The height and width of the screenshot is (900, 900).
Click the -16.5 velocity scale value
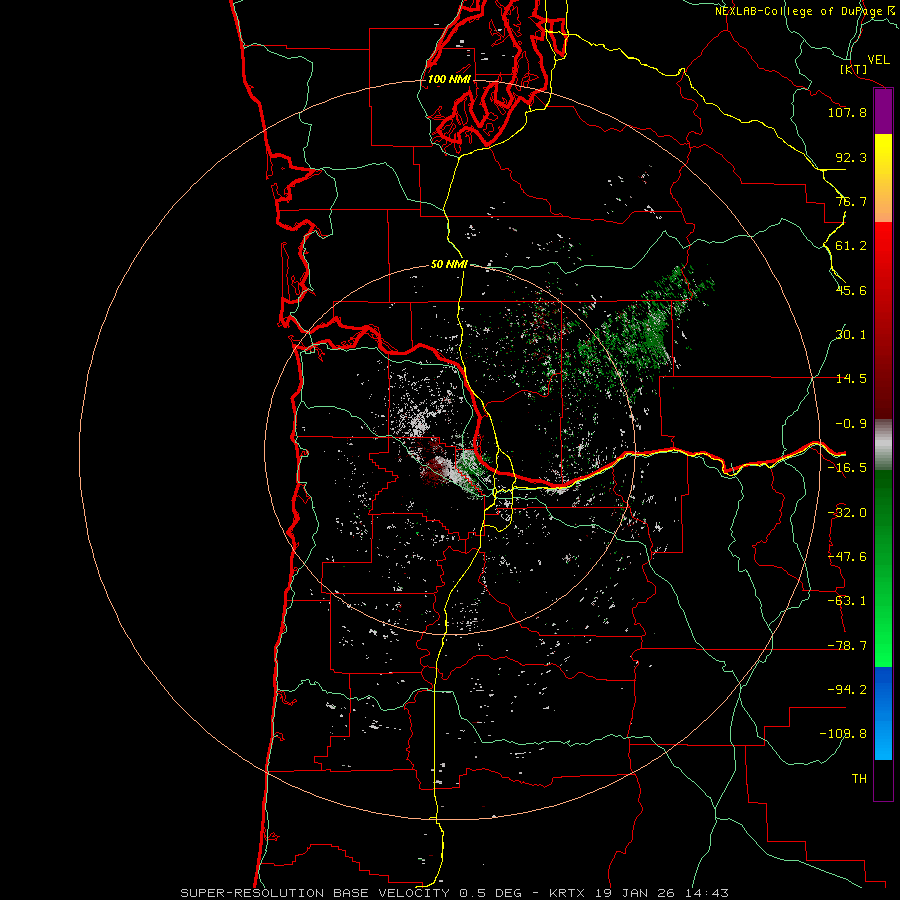pos(847,468)
